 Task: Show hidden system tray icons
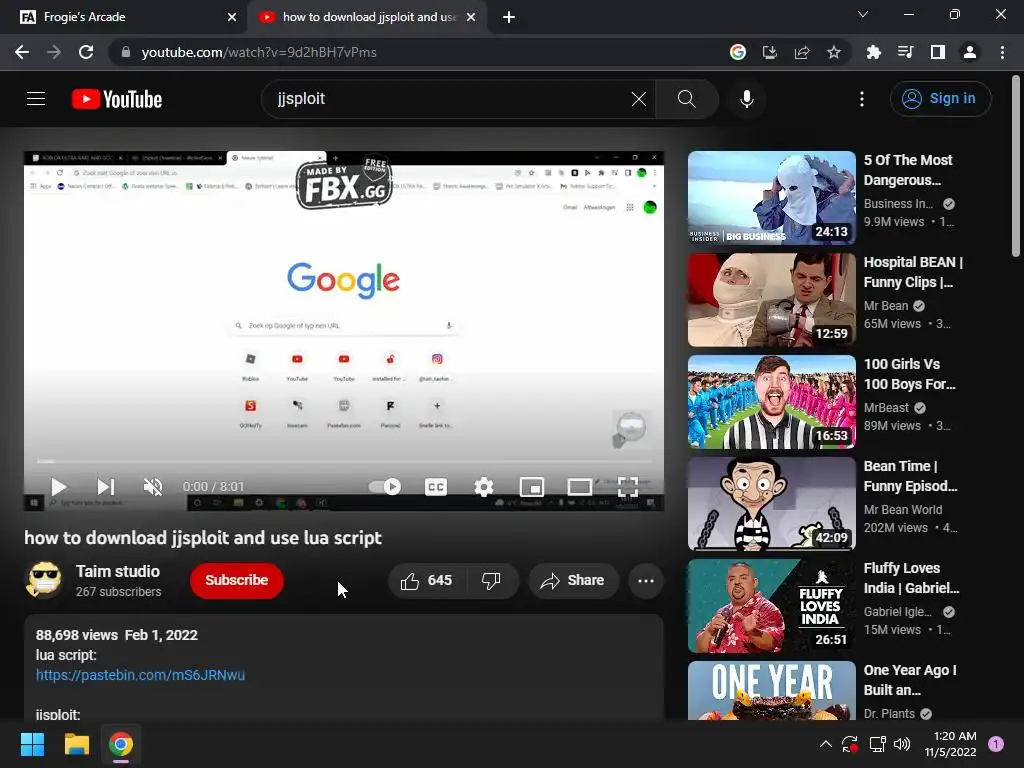point(825,744)
